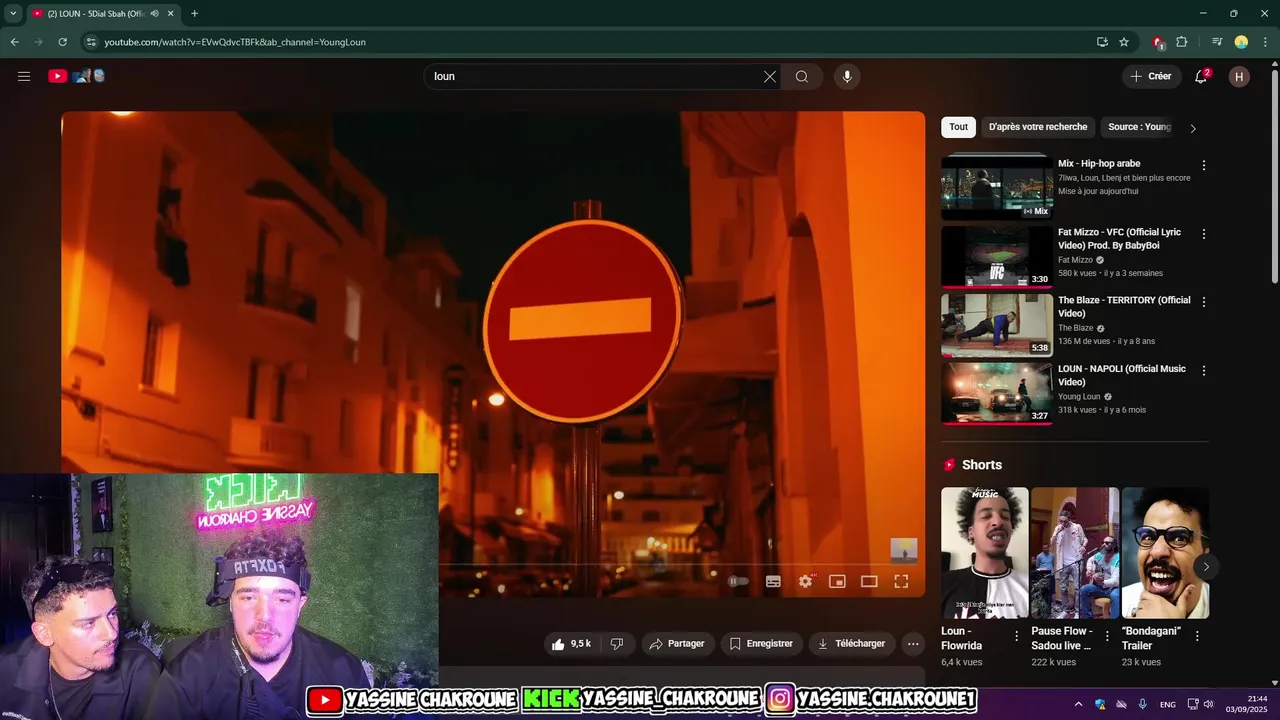Dislike the video
The width and height of the screenshot is (1280, 720).
[x=617, y=644]
